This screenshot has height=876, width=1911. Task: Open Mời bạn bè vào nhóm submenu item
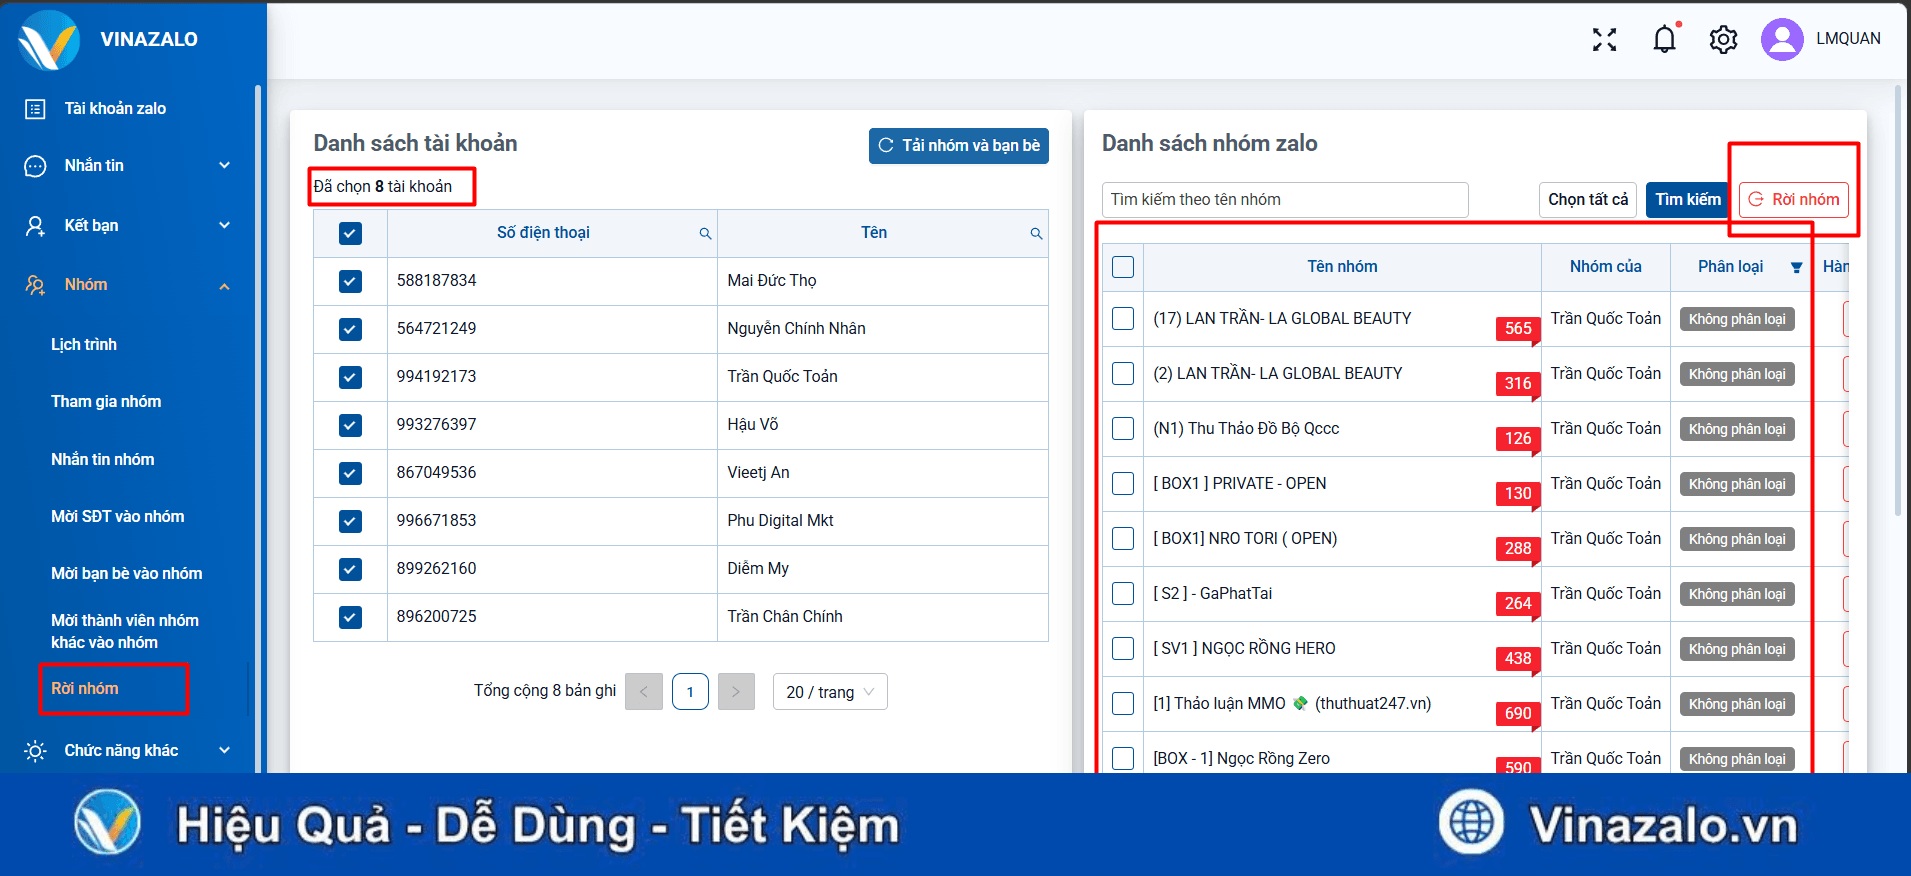pyautogui.click(x=127, y=573)
